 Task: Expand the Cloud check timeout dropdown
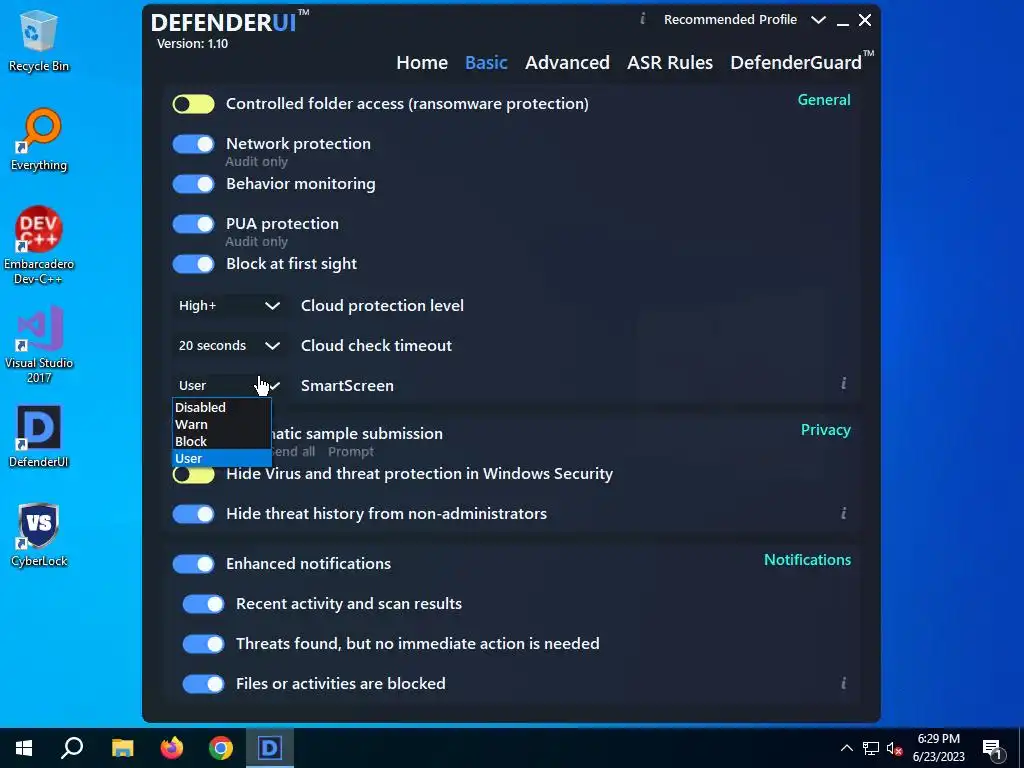coord(229,345)
